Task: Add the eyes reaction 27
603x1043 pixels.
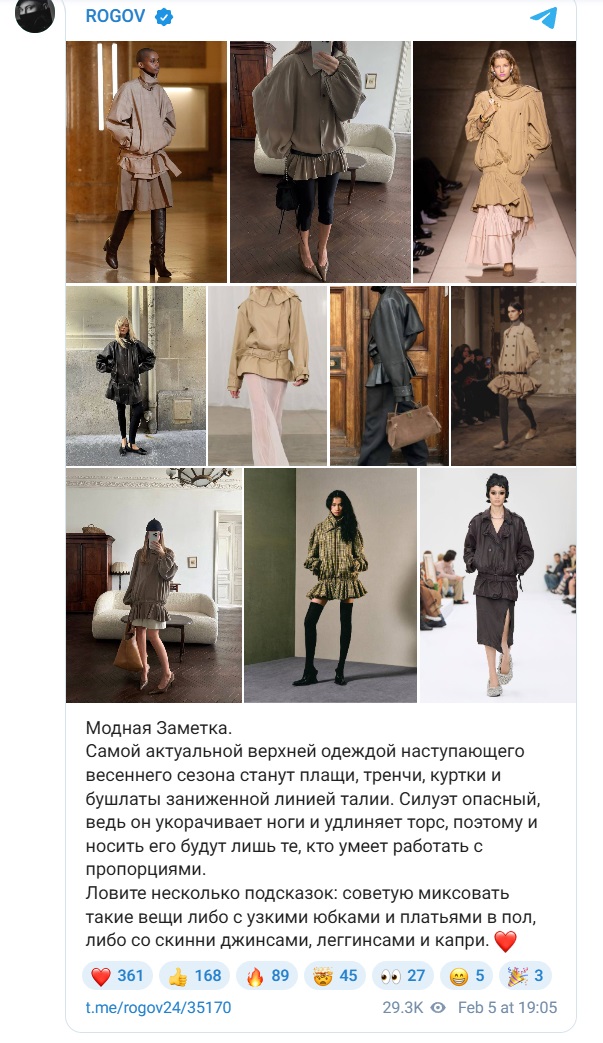Action: pyautogui.click(x=403, y=976)
